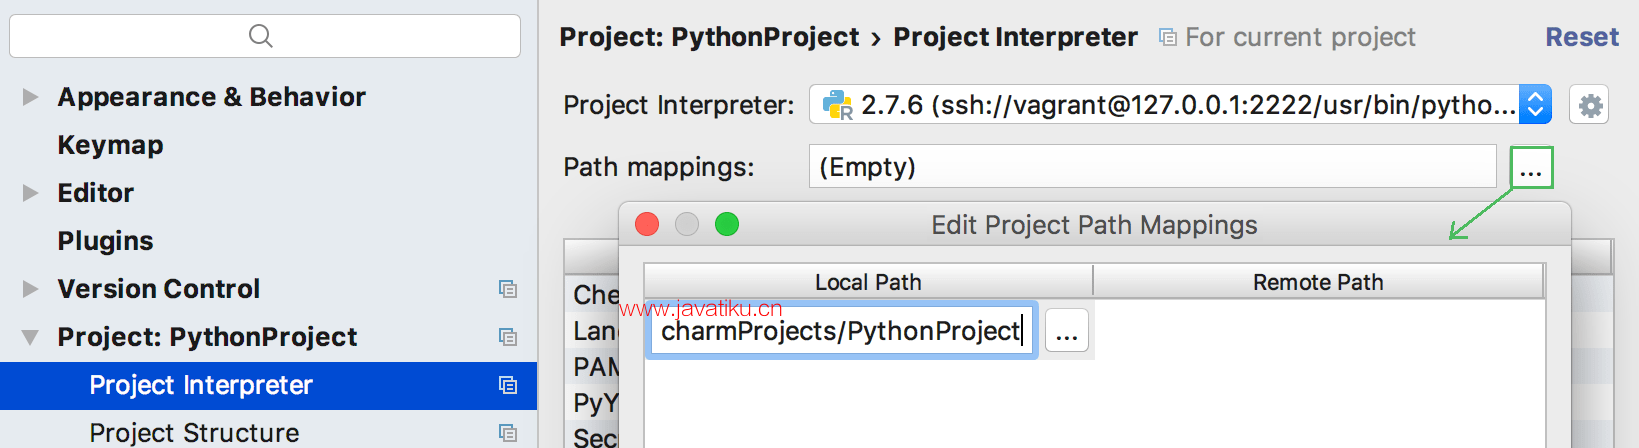Click Project: PythonProject label in sidebar
The height and width of the screenshot is (448, 1639).
(x=207, y=337)
